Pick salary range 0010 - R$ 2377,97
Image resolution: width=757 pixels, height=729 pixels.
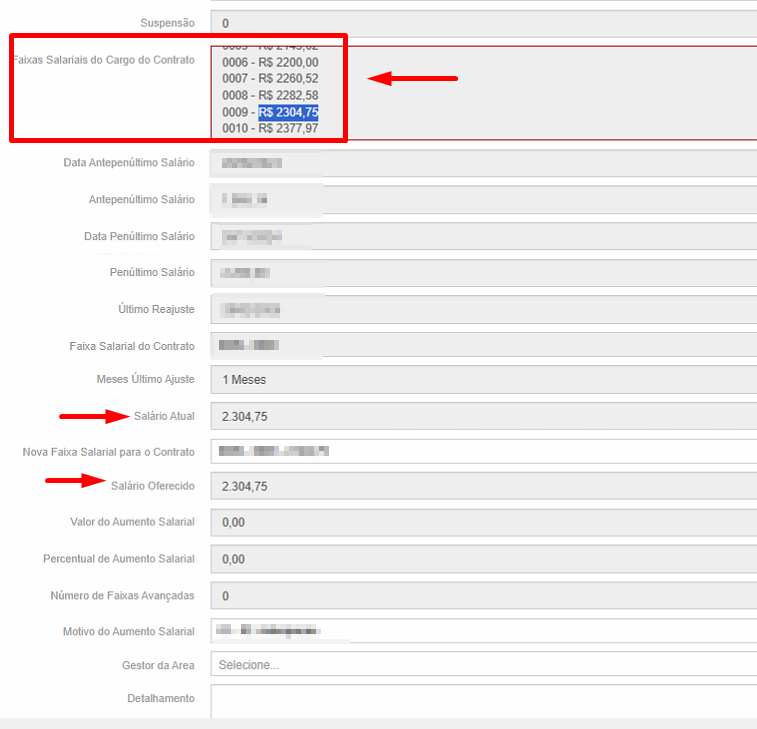[270, 128]
